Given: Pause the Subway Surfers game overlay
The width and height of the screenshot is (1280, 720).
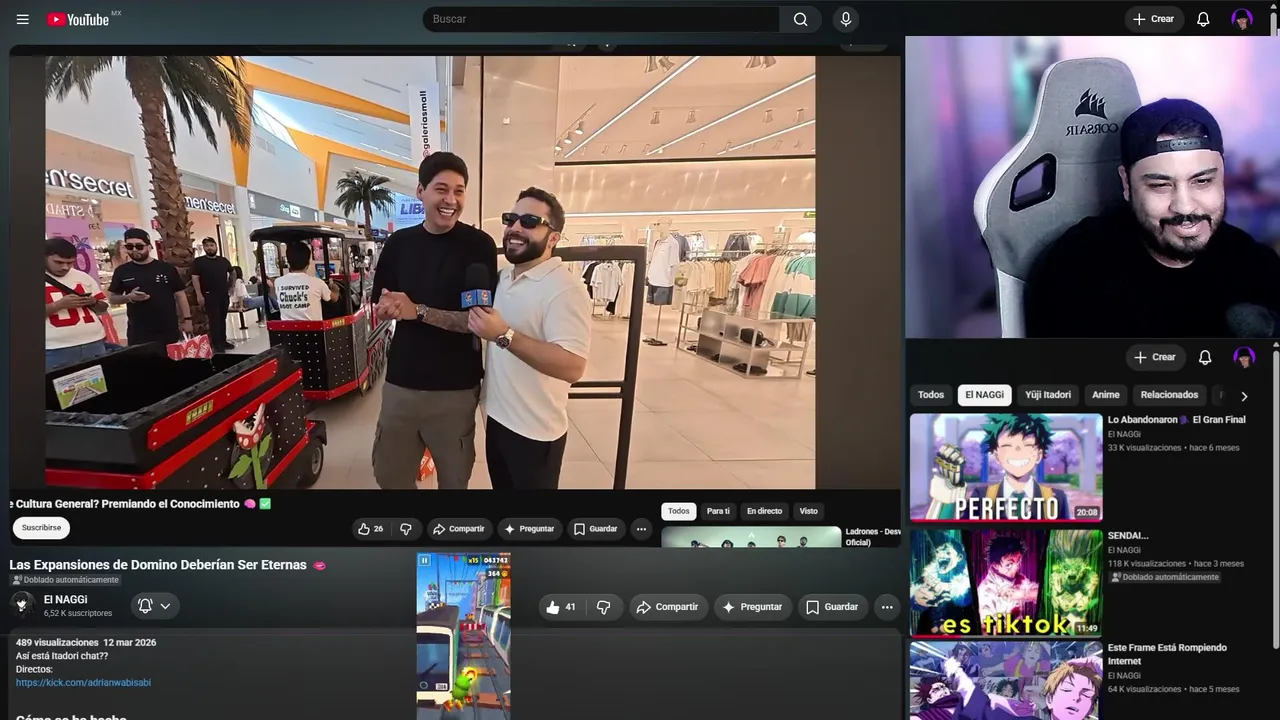Looking at the screenshot, I should click(424, 561).
